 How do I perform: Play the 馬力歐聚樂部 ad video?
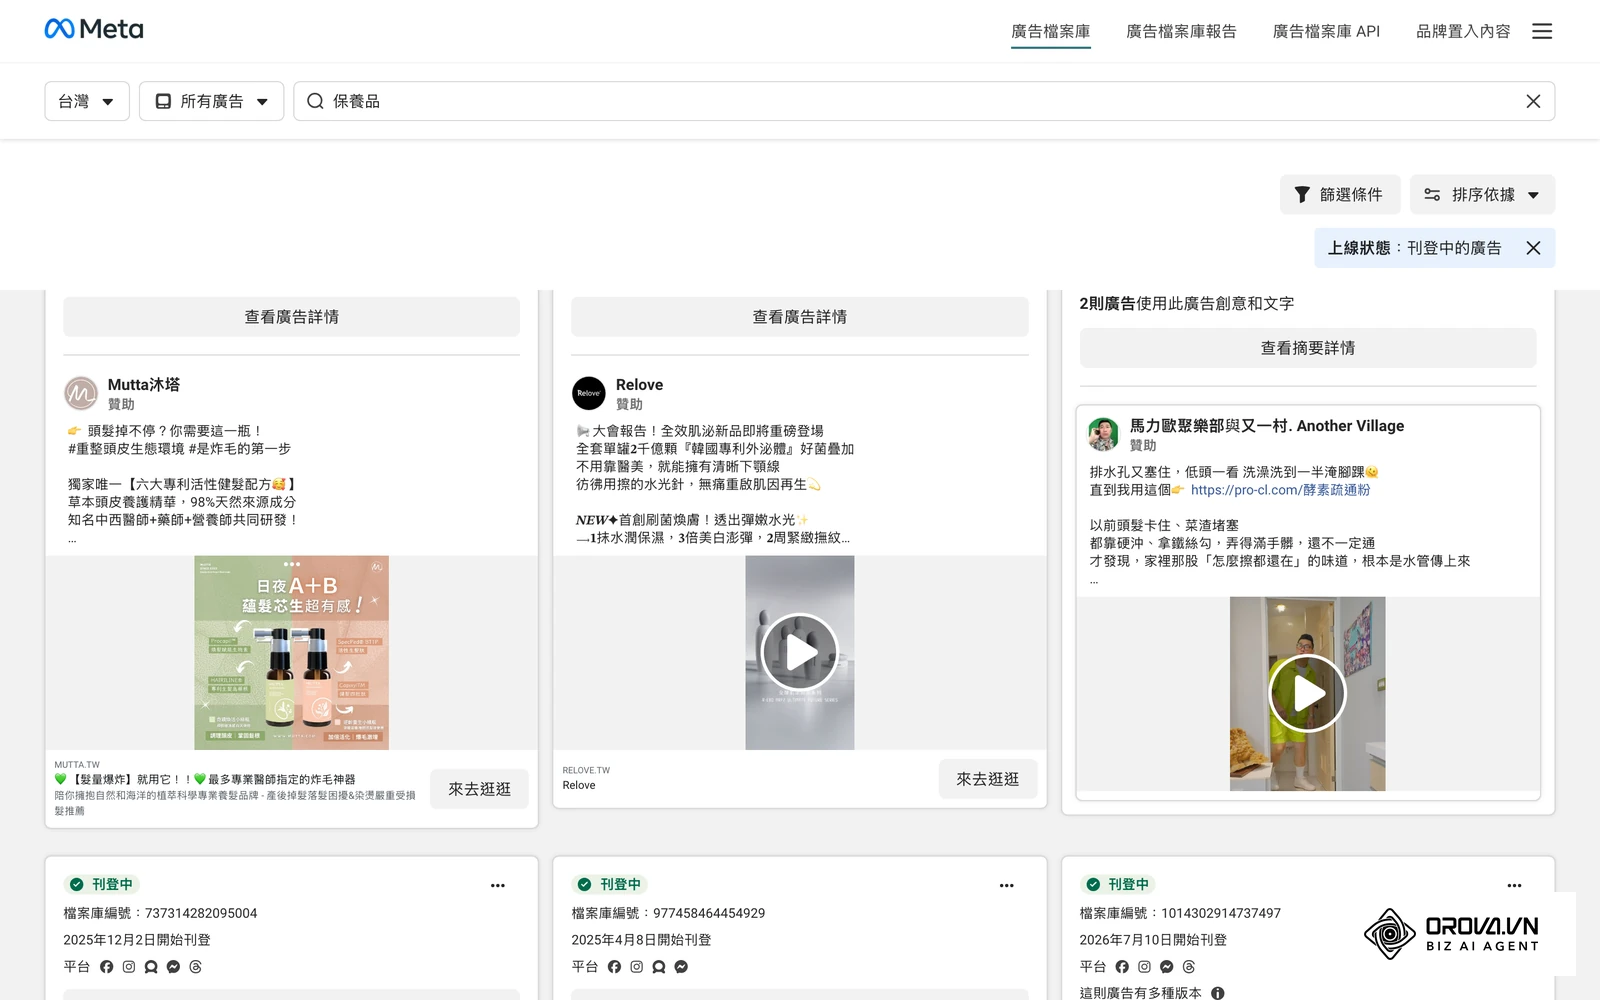1308,693
